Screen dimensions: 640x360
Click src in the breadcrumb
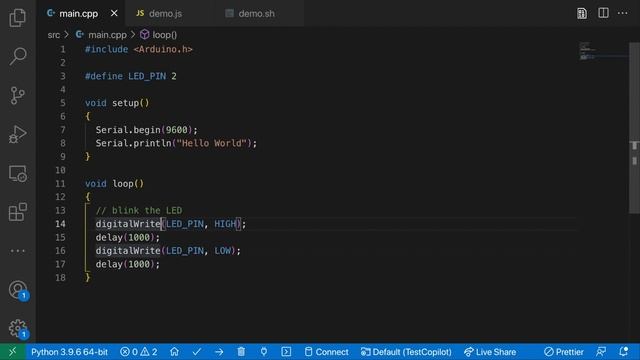(53, 35)
